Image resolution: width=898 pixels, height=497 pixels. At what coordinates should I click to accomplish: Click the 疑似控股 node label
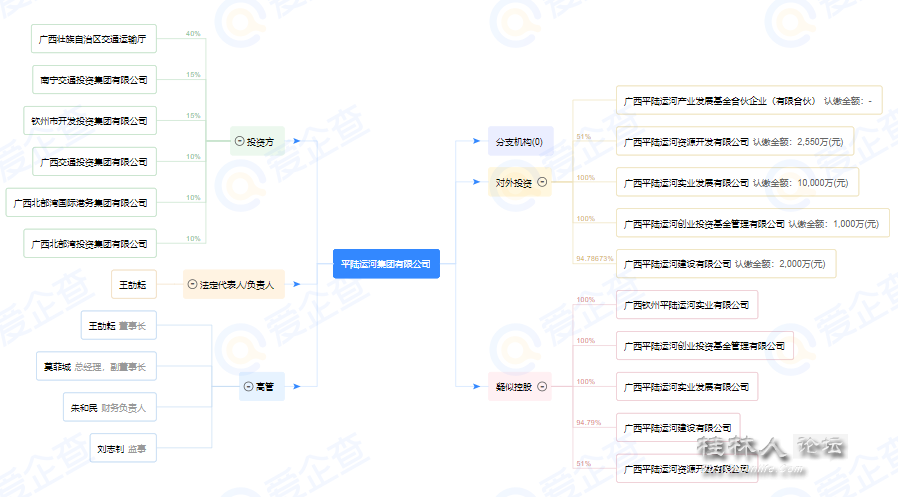click(x=514, y=387)
